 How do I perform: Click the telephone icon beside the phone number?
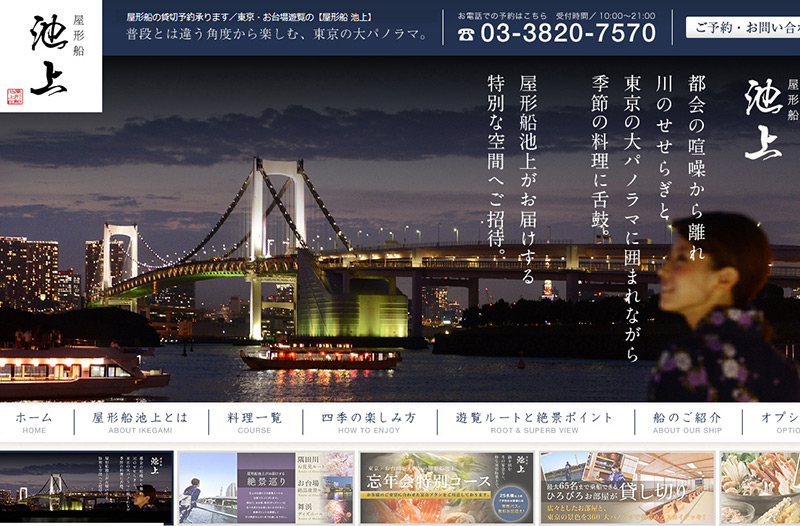466,33
